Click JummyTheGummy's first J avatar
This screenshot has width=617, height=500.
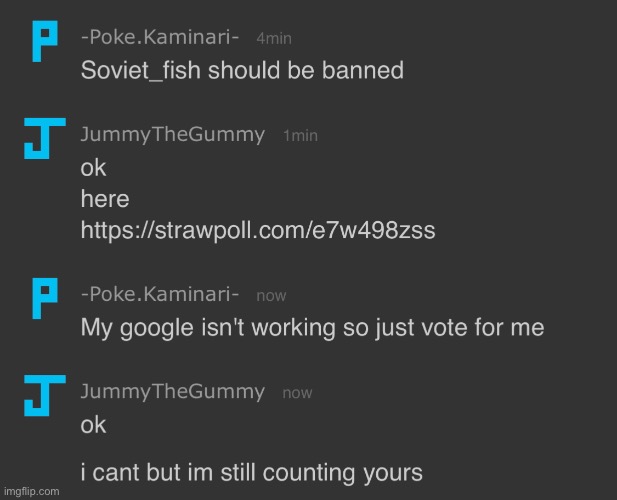point(45,138)
